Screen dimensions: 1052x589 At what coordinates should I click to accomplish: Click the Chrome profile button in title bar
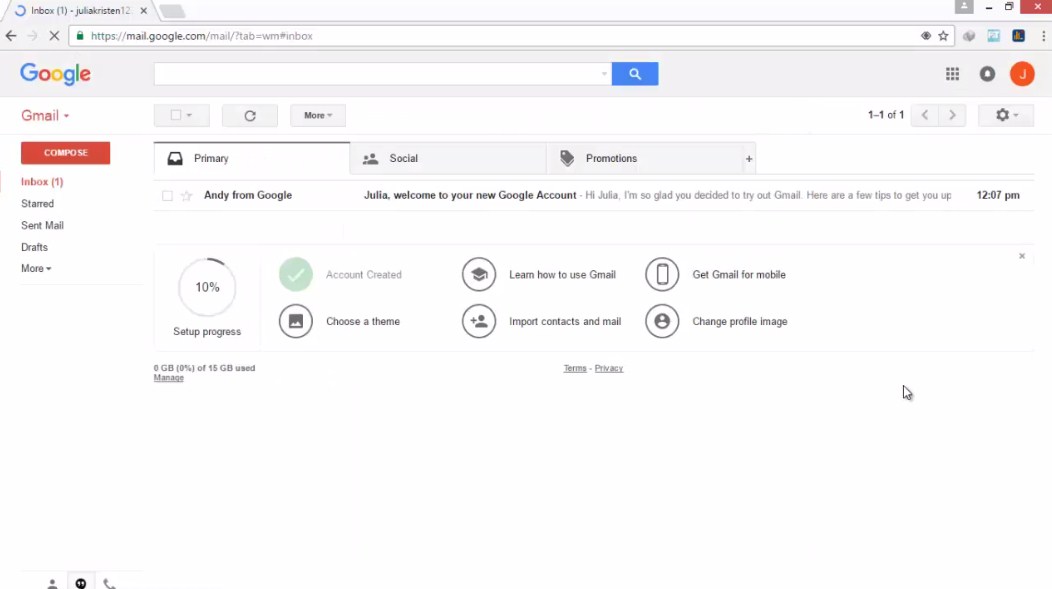(x=964, y=7)
